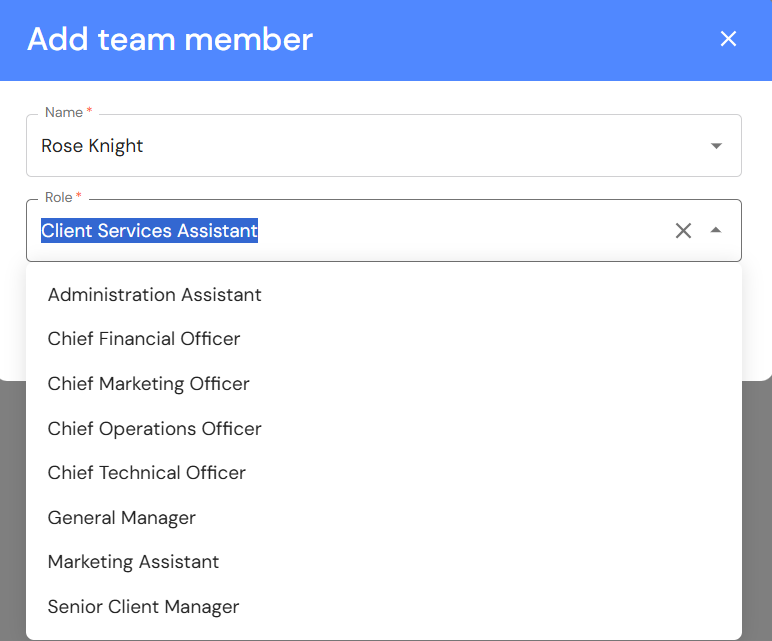Select Chief Operations Officer role

coord(155,429)
